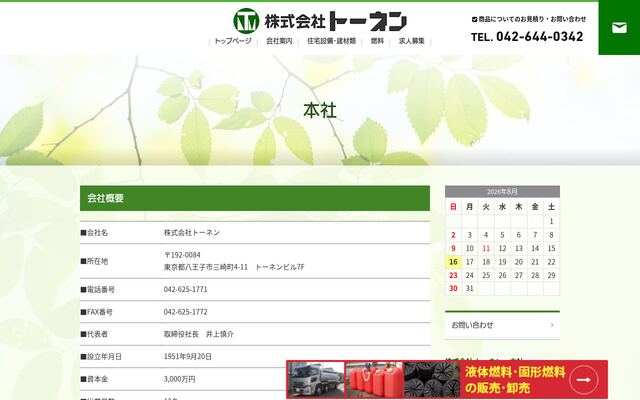The width and height of the screenshot is (640, 400).
Task: Select calendar date 9
Action: [453, 249]
